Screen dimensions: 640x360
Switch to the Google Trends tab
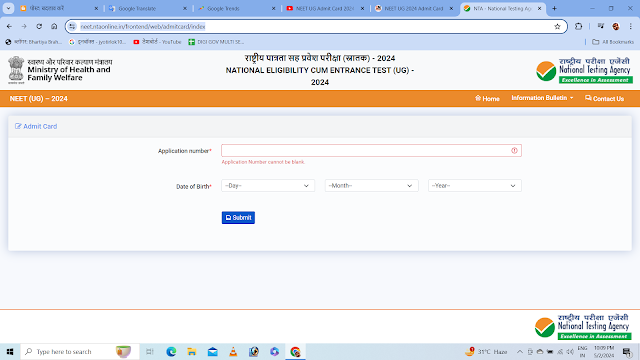point(235,8)
